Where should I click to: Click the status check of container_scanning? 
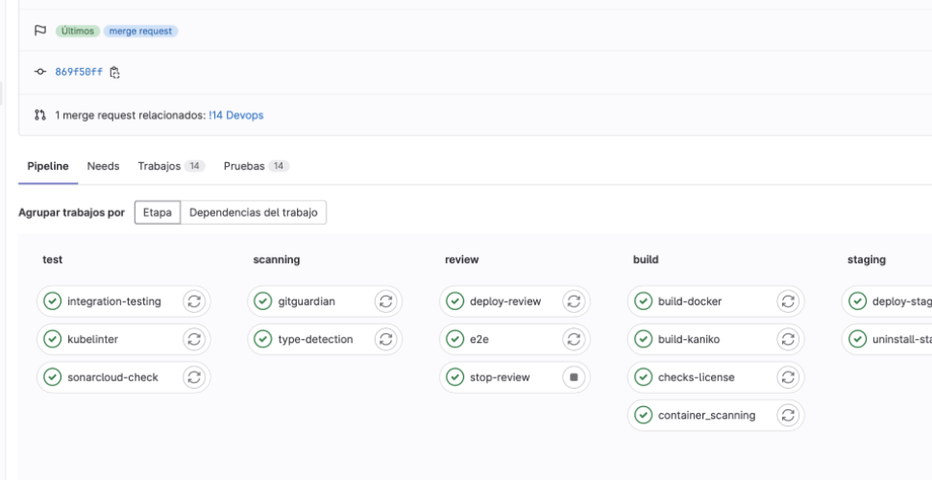[x=643, y=415]
